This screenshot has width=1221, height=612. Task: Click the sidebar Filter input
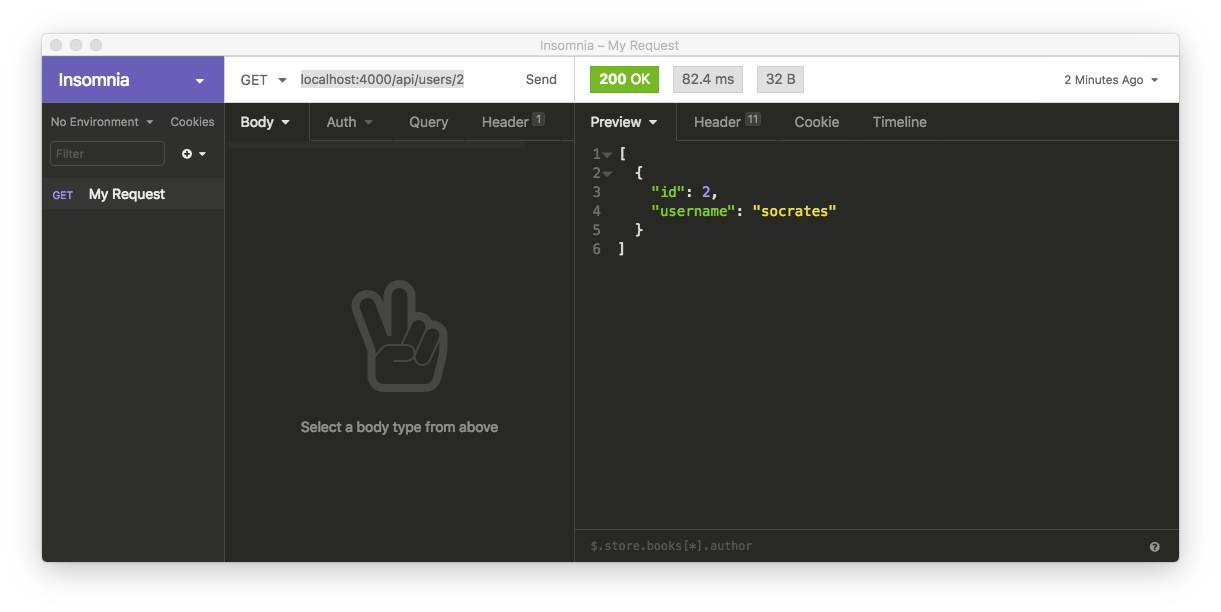(x=107, y=153)
